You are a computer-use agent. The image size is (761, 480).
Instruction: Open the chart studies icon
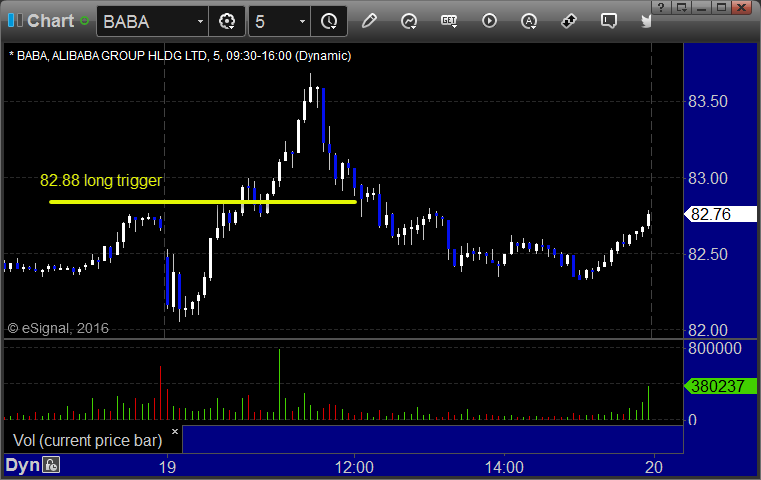tap(409, 21)
